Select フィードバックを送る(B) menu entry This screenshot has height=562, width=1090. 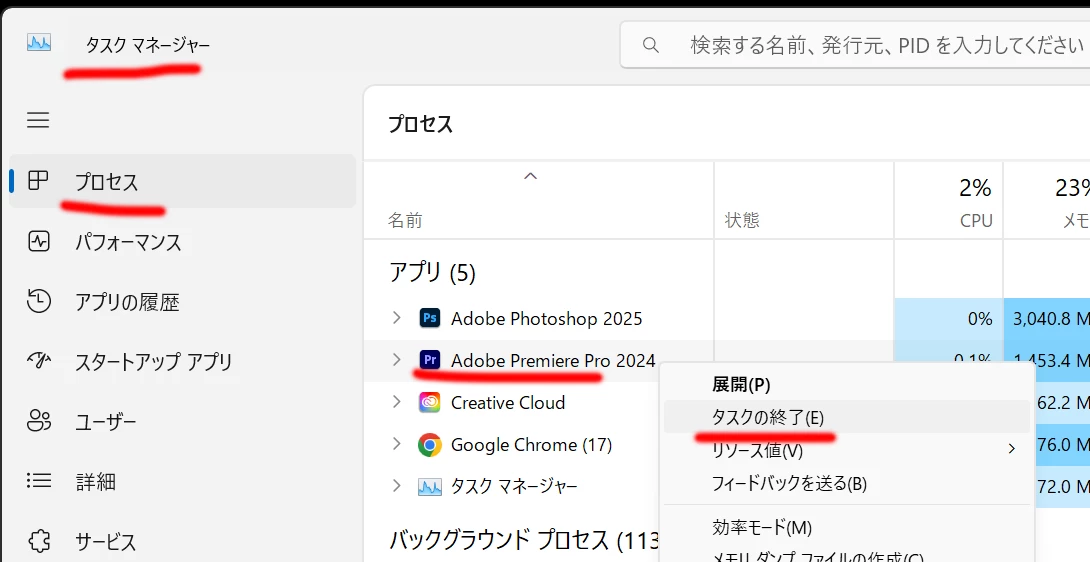(847, 483)
